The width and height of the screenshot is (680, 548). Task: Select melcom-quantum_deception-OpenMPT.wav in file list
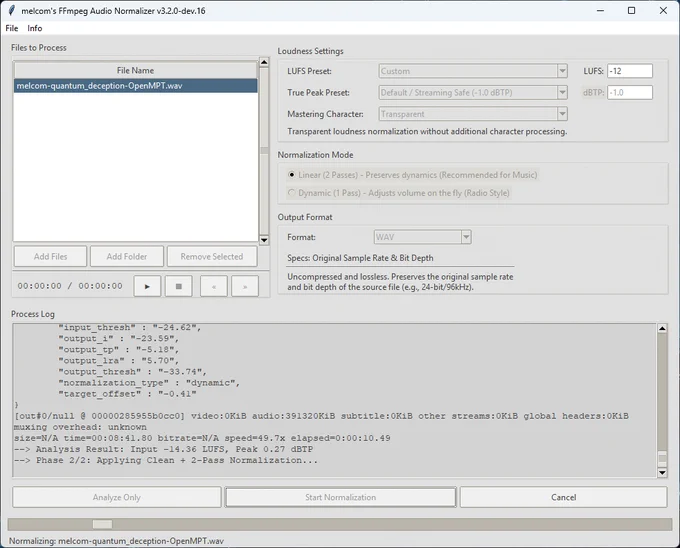(x=135, y=86)
